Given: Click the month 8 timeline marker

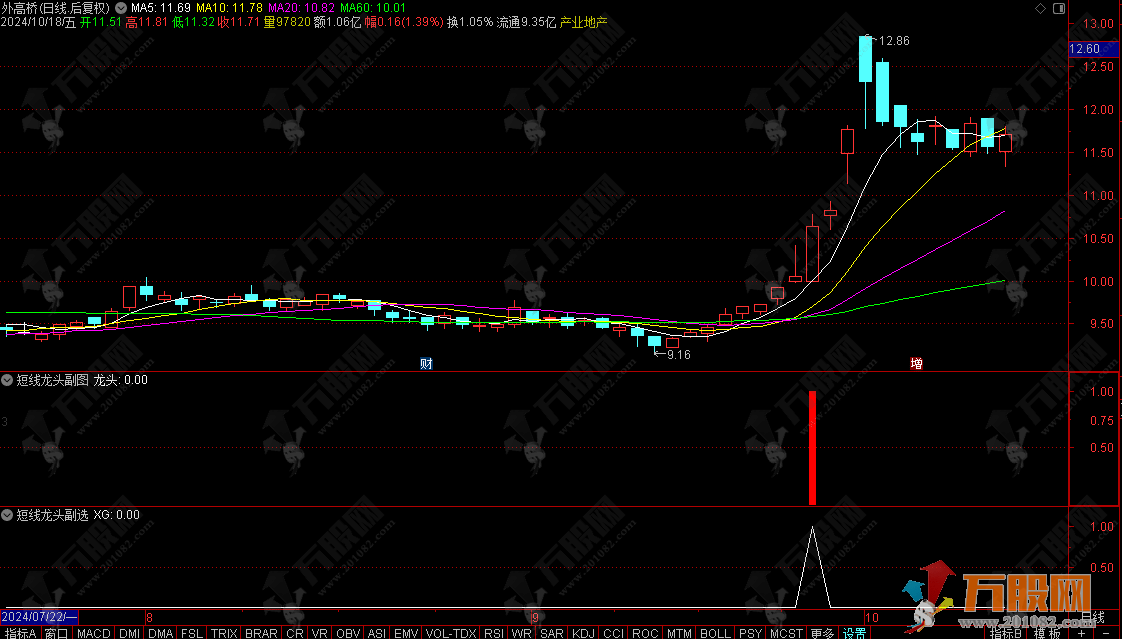Looking at the screenshot, I should (x=150, y=618).
